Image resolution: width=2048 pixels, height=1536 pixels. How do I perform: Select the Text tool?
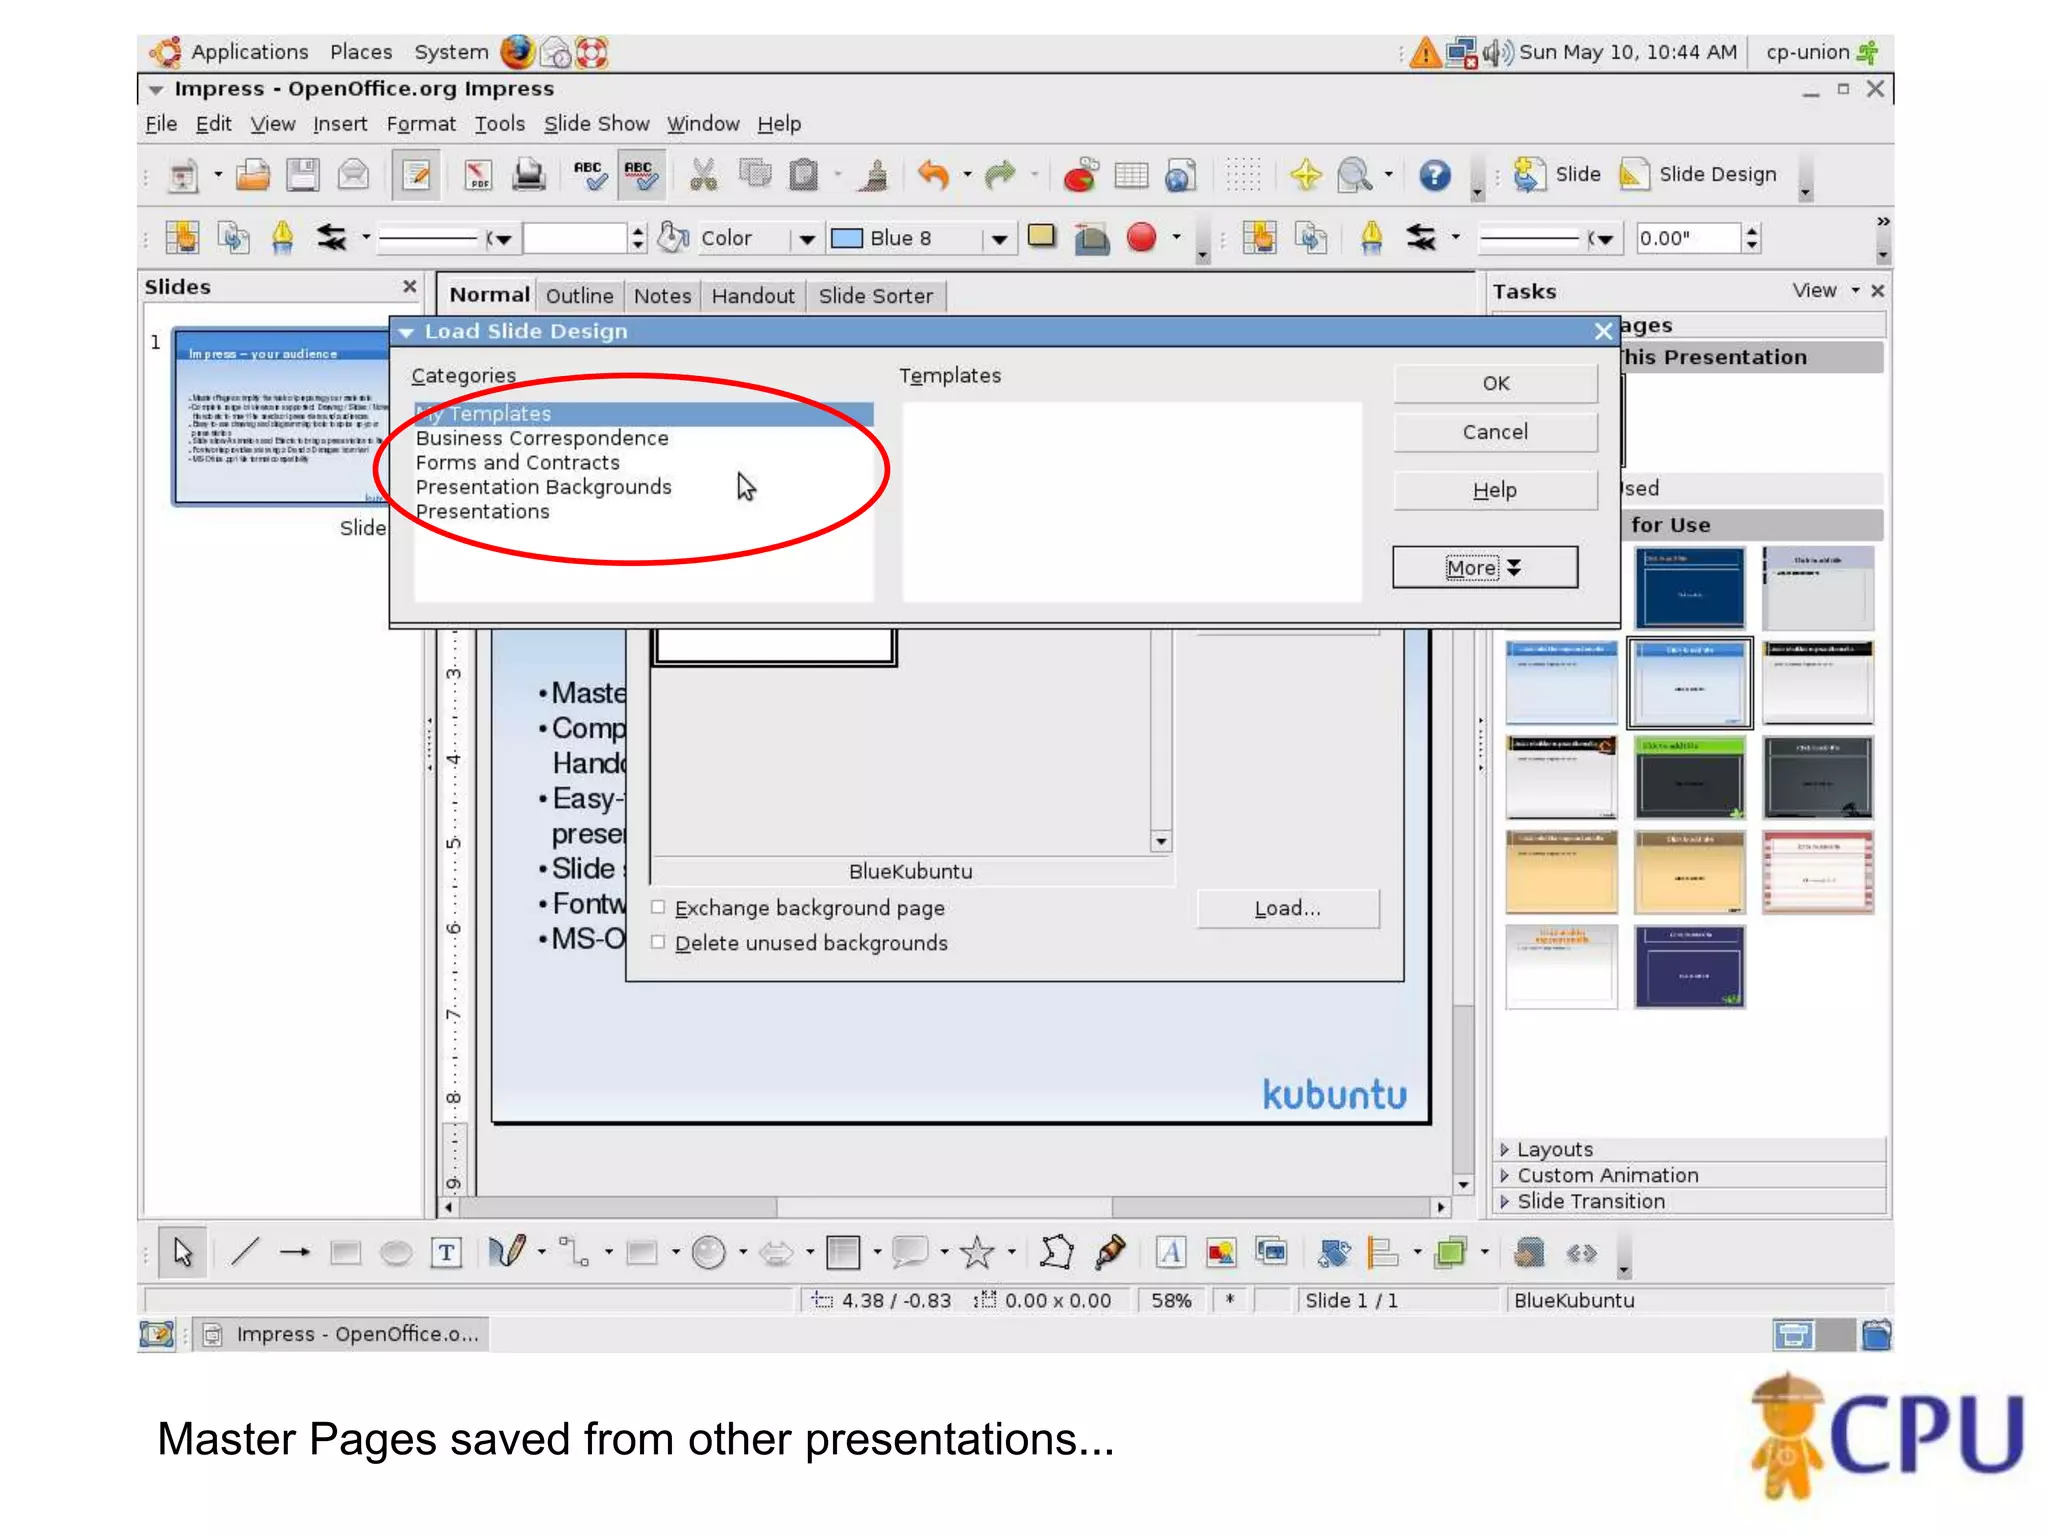(446, 1252)
